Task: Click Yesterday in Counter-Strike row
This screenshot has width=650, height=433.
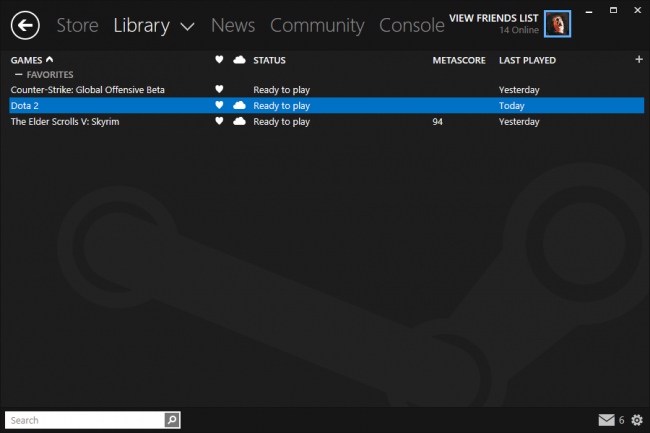Action: [x=519, y=90]
